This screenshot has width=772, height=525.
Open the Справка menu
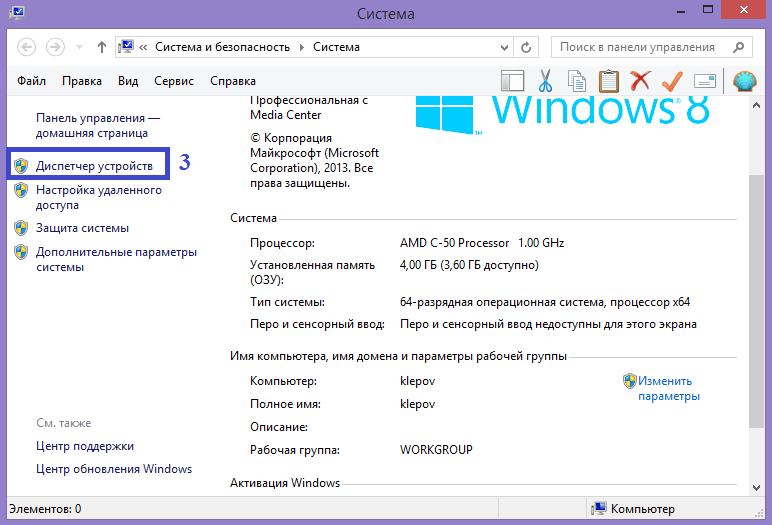click(233, 81)
